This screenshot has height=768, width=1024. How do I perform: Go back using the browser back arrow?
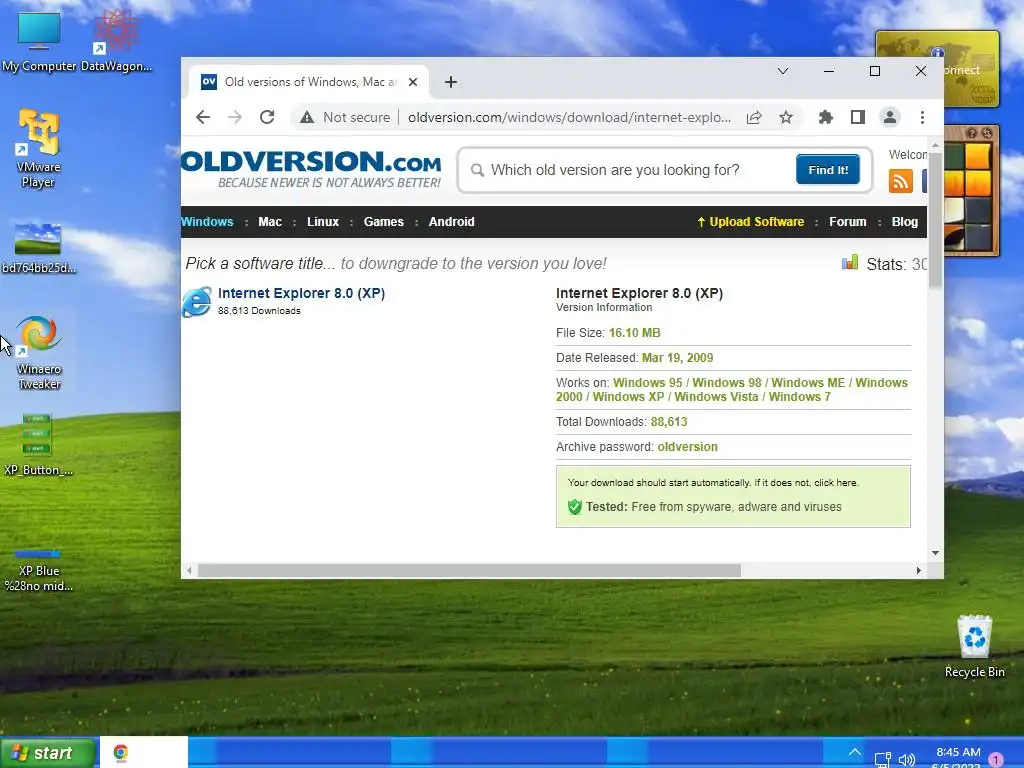tap(203, 118)
